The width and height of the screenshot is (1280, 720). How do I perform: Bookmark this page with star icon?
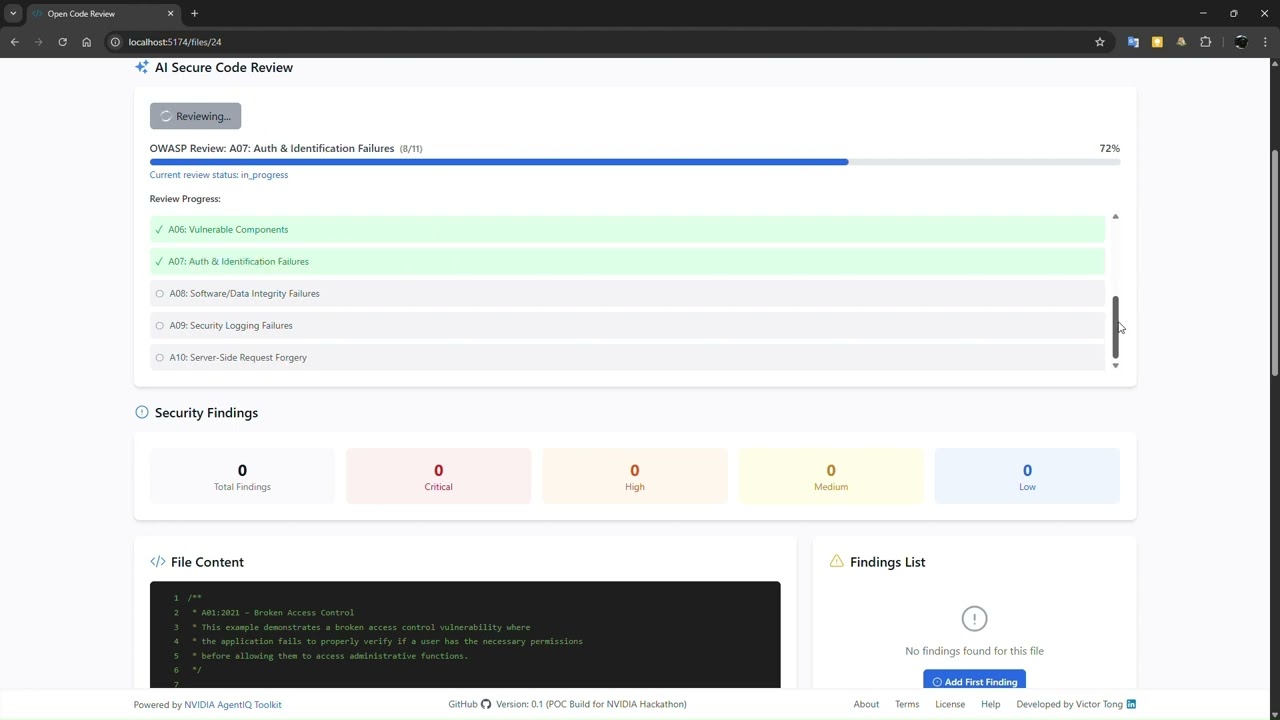(x=1100, y=42)
